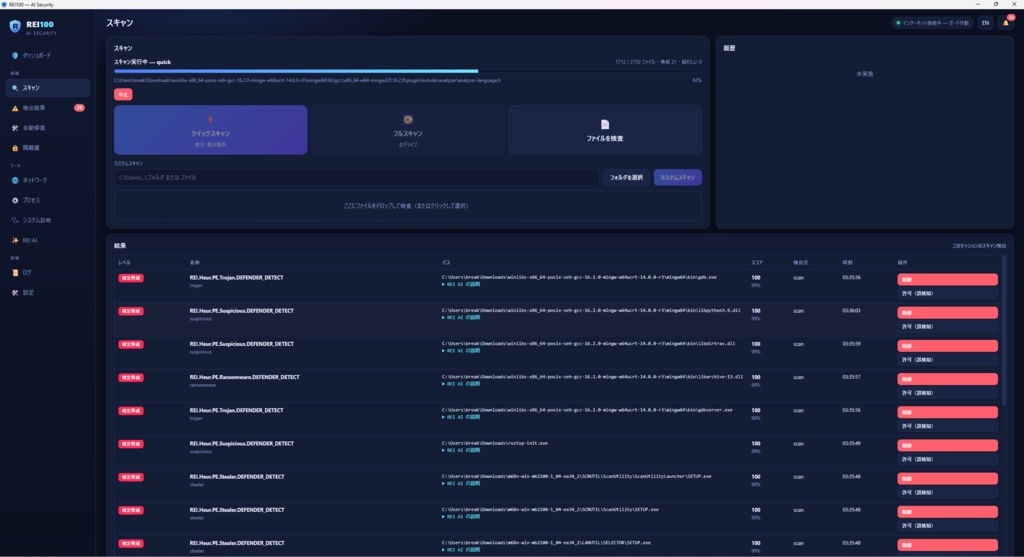
Task: Expand REI AI の説明 for ScanUtilityLauncher SETUP.exe
Action: (461, 484)
